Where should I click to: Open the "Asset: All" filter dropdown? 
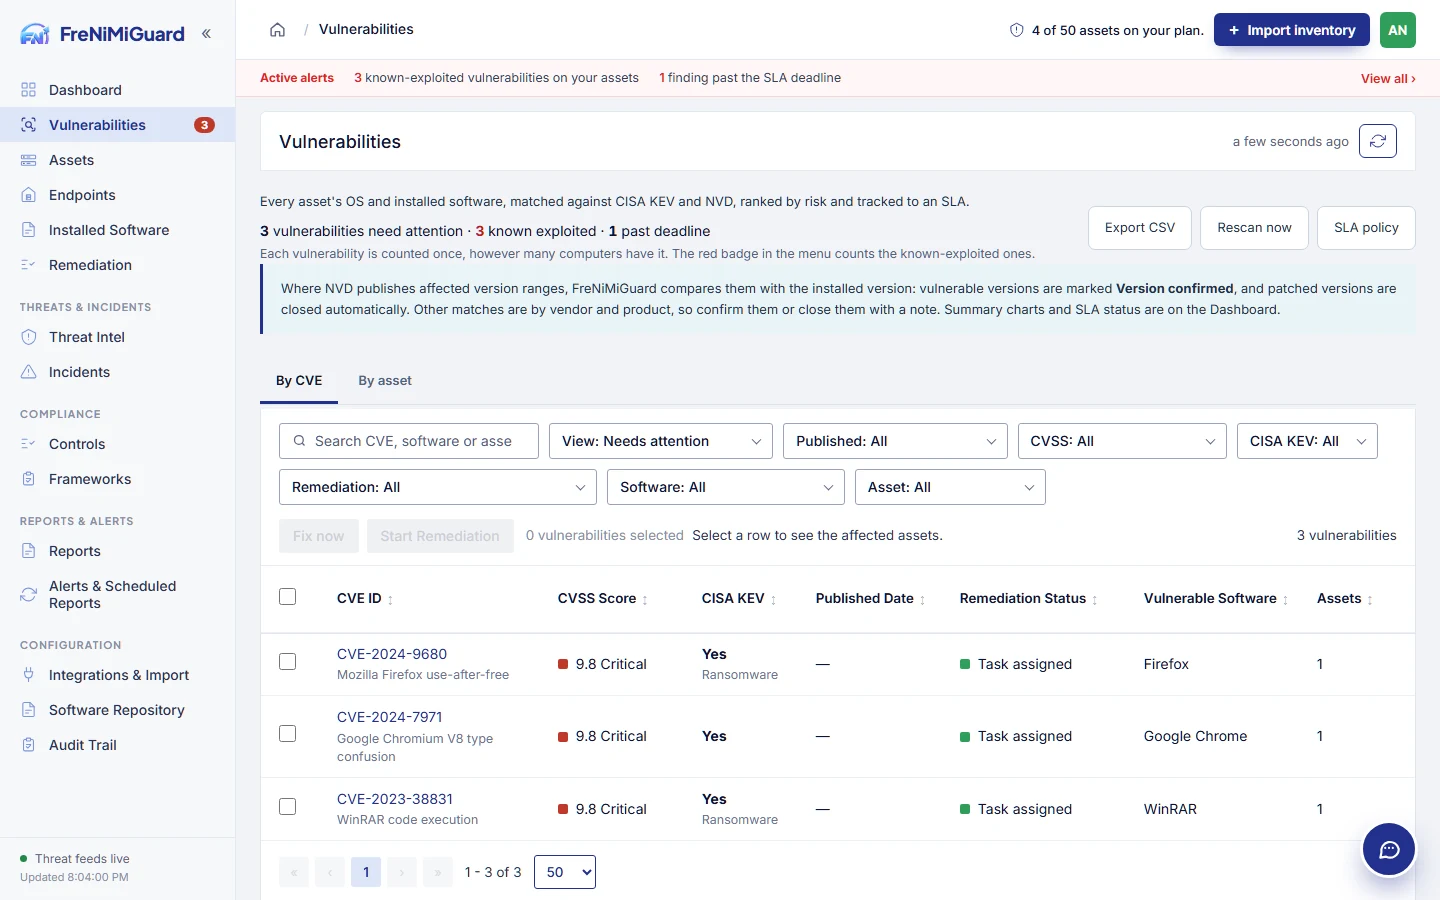point(950,487)
